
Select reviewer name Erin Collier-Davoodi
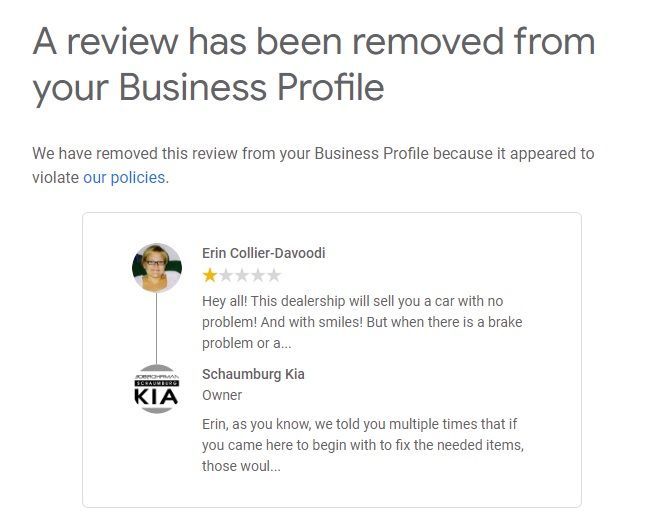(263, 253)
